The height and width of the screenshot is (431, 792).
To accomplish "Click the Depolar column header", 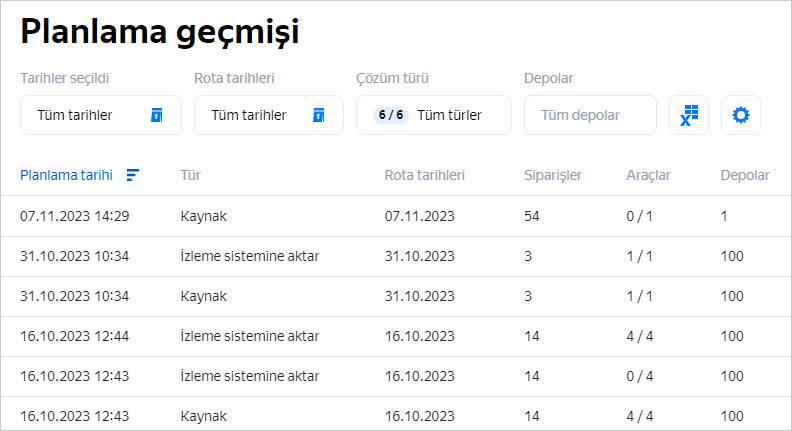I will pos(744,175).
